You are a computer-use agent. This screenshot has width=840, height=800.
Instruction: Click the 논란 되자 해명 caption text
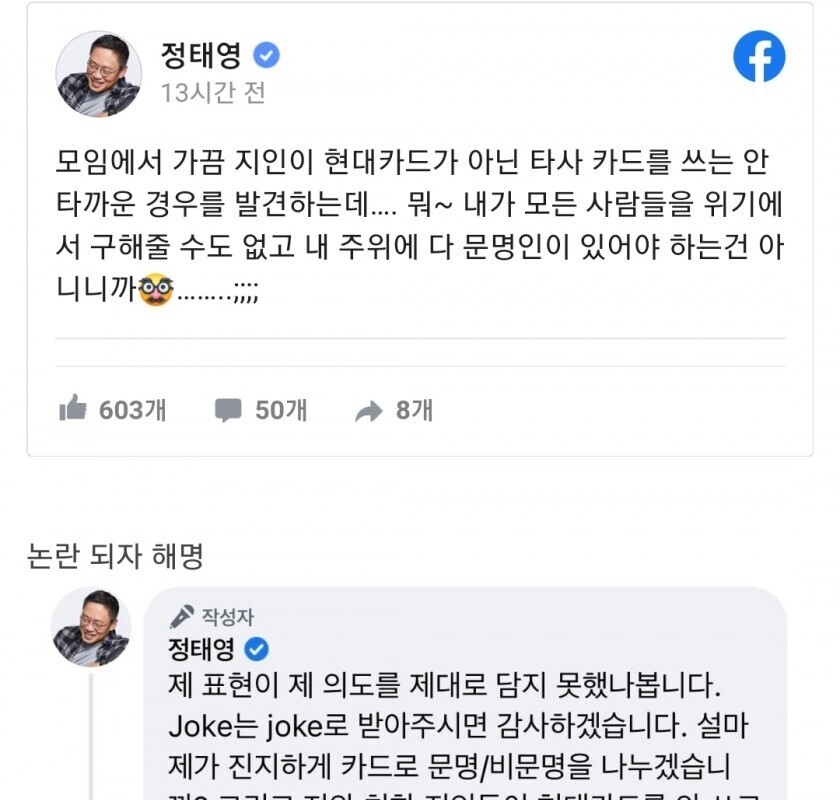tap(116, 555)
